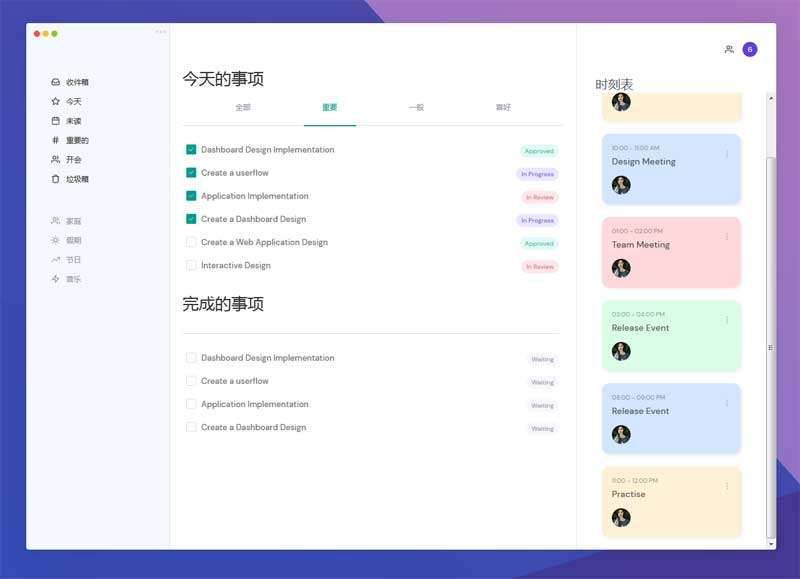Click the star icon beside 今天
Screen dimensions: 800x579
click(56, 101)
